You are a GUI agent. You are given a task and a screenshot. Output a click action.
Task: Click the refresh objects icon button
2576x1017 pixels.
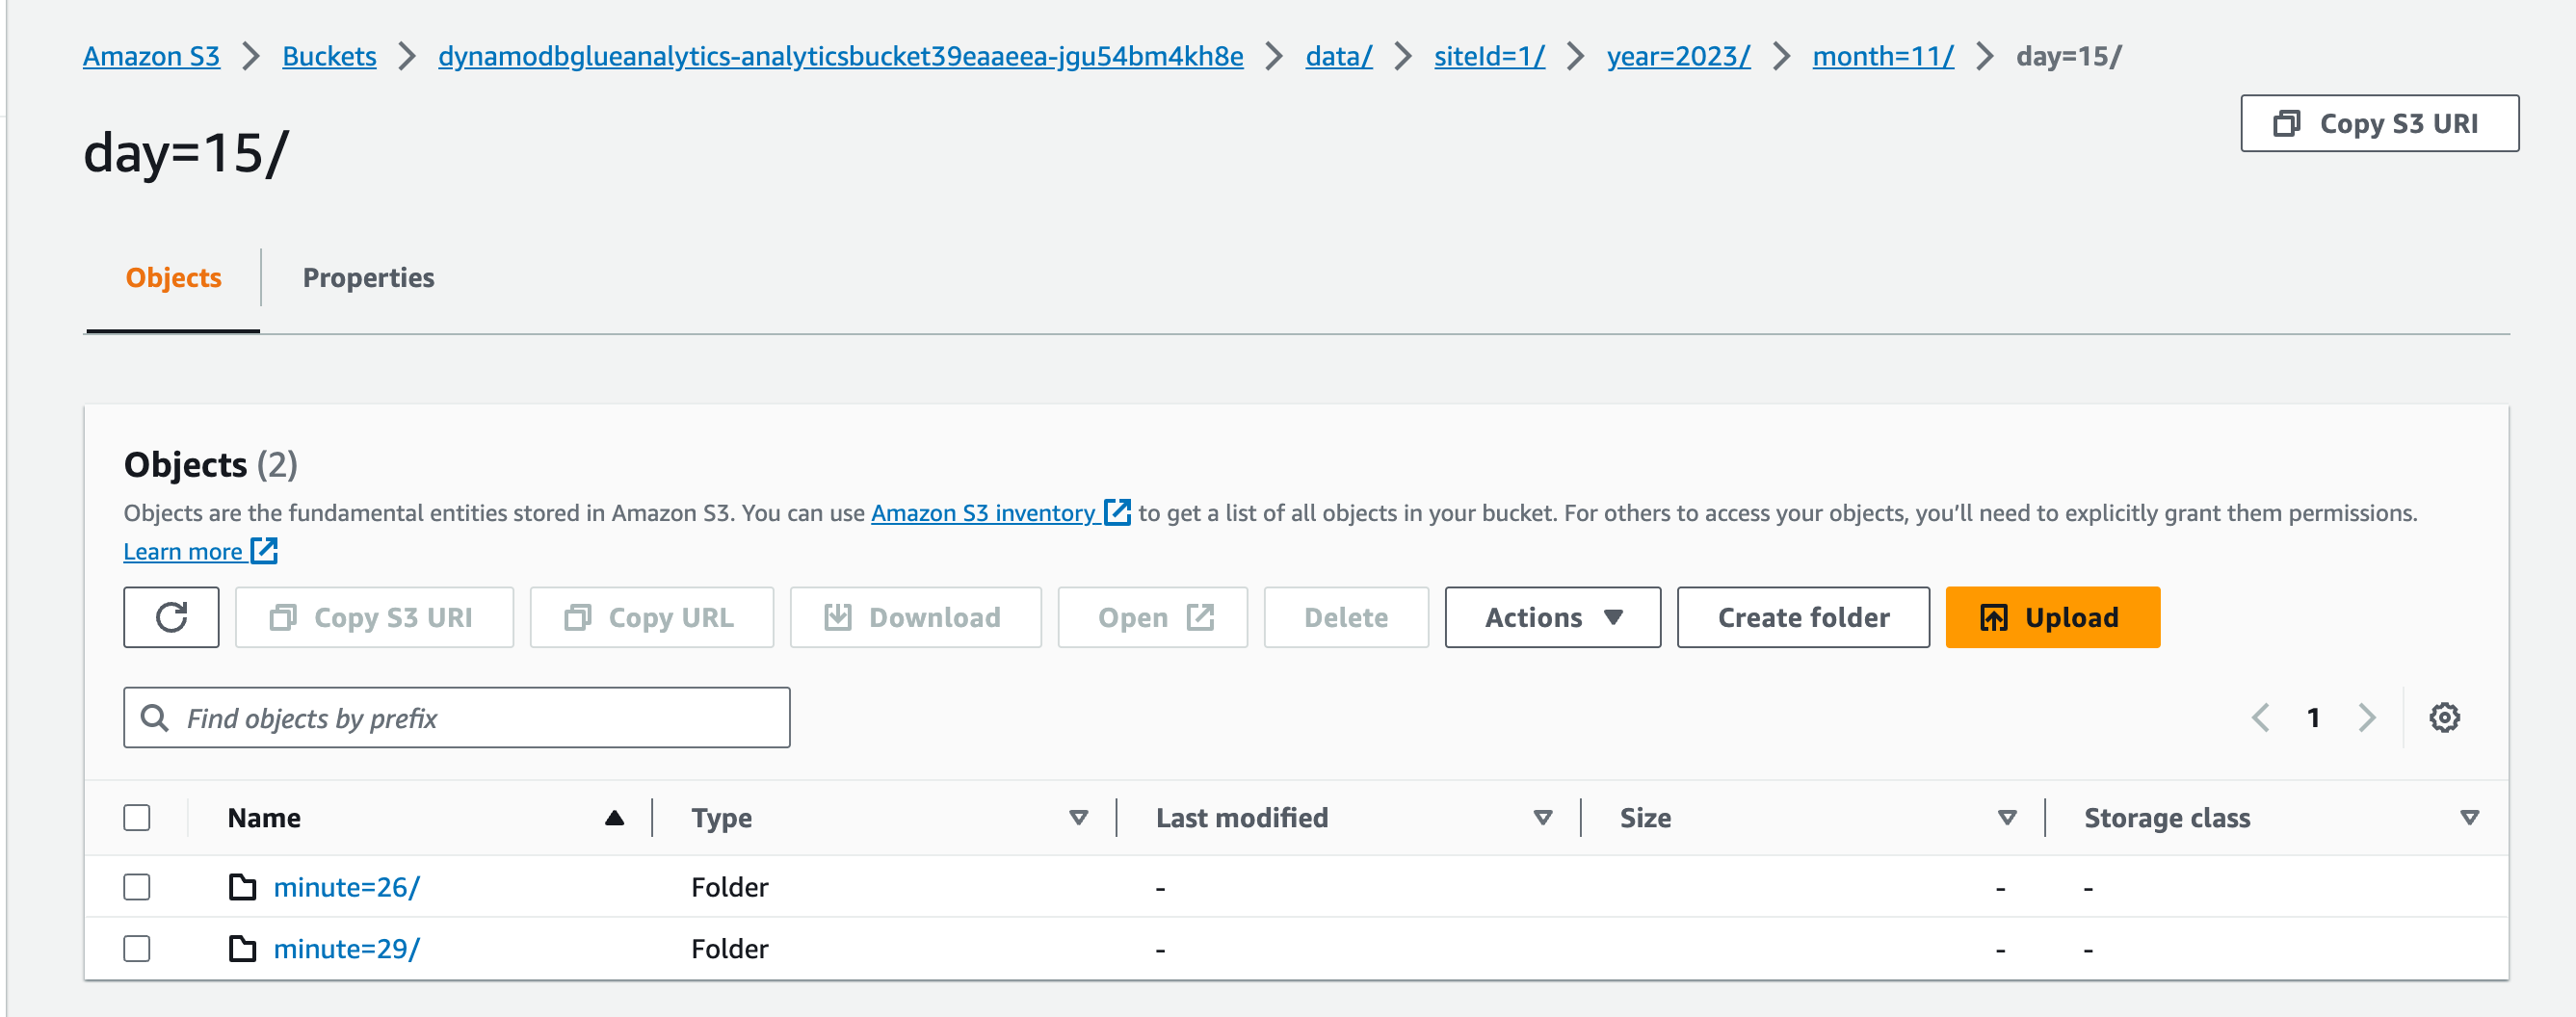[171, 617]
